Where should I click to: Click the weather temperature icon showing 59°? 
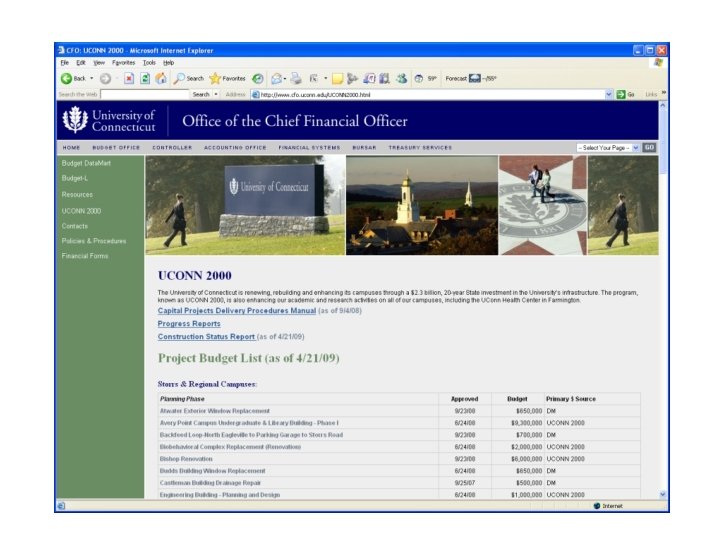pyautogui.click(x=419, y=79)
